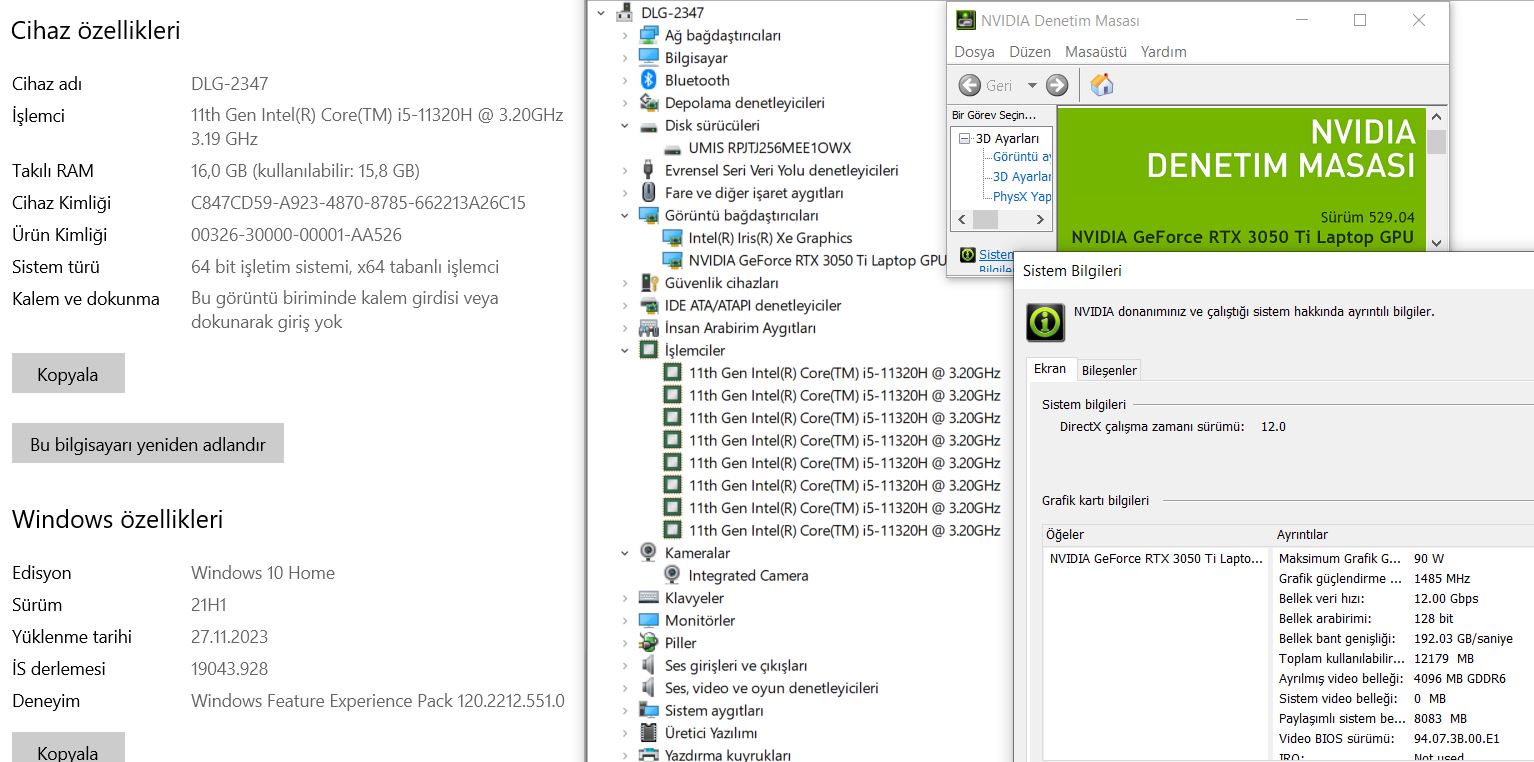Expand Ağ bağdaştırıcıları node

[x=625, y=35]
